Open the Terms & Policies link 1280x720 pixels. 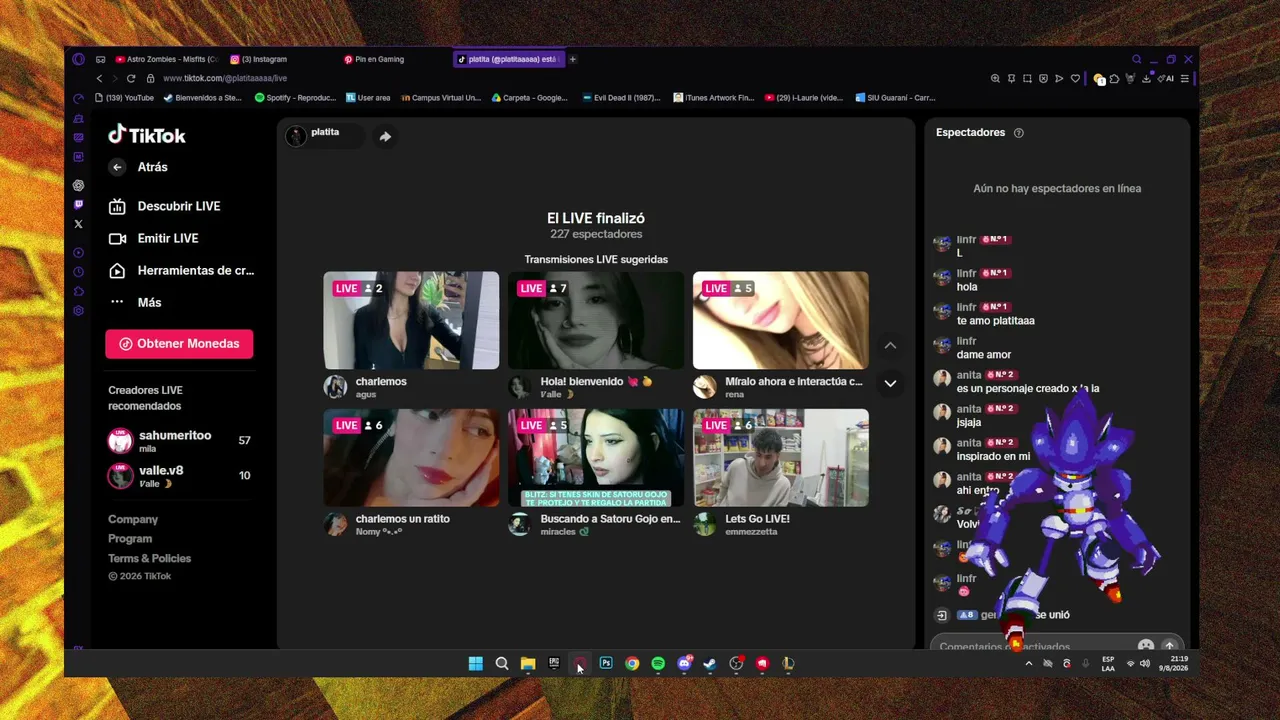coord(149,558)
